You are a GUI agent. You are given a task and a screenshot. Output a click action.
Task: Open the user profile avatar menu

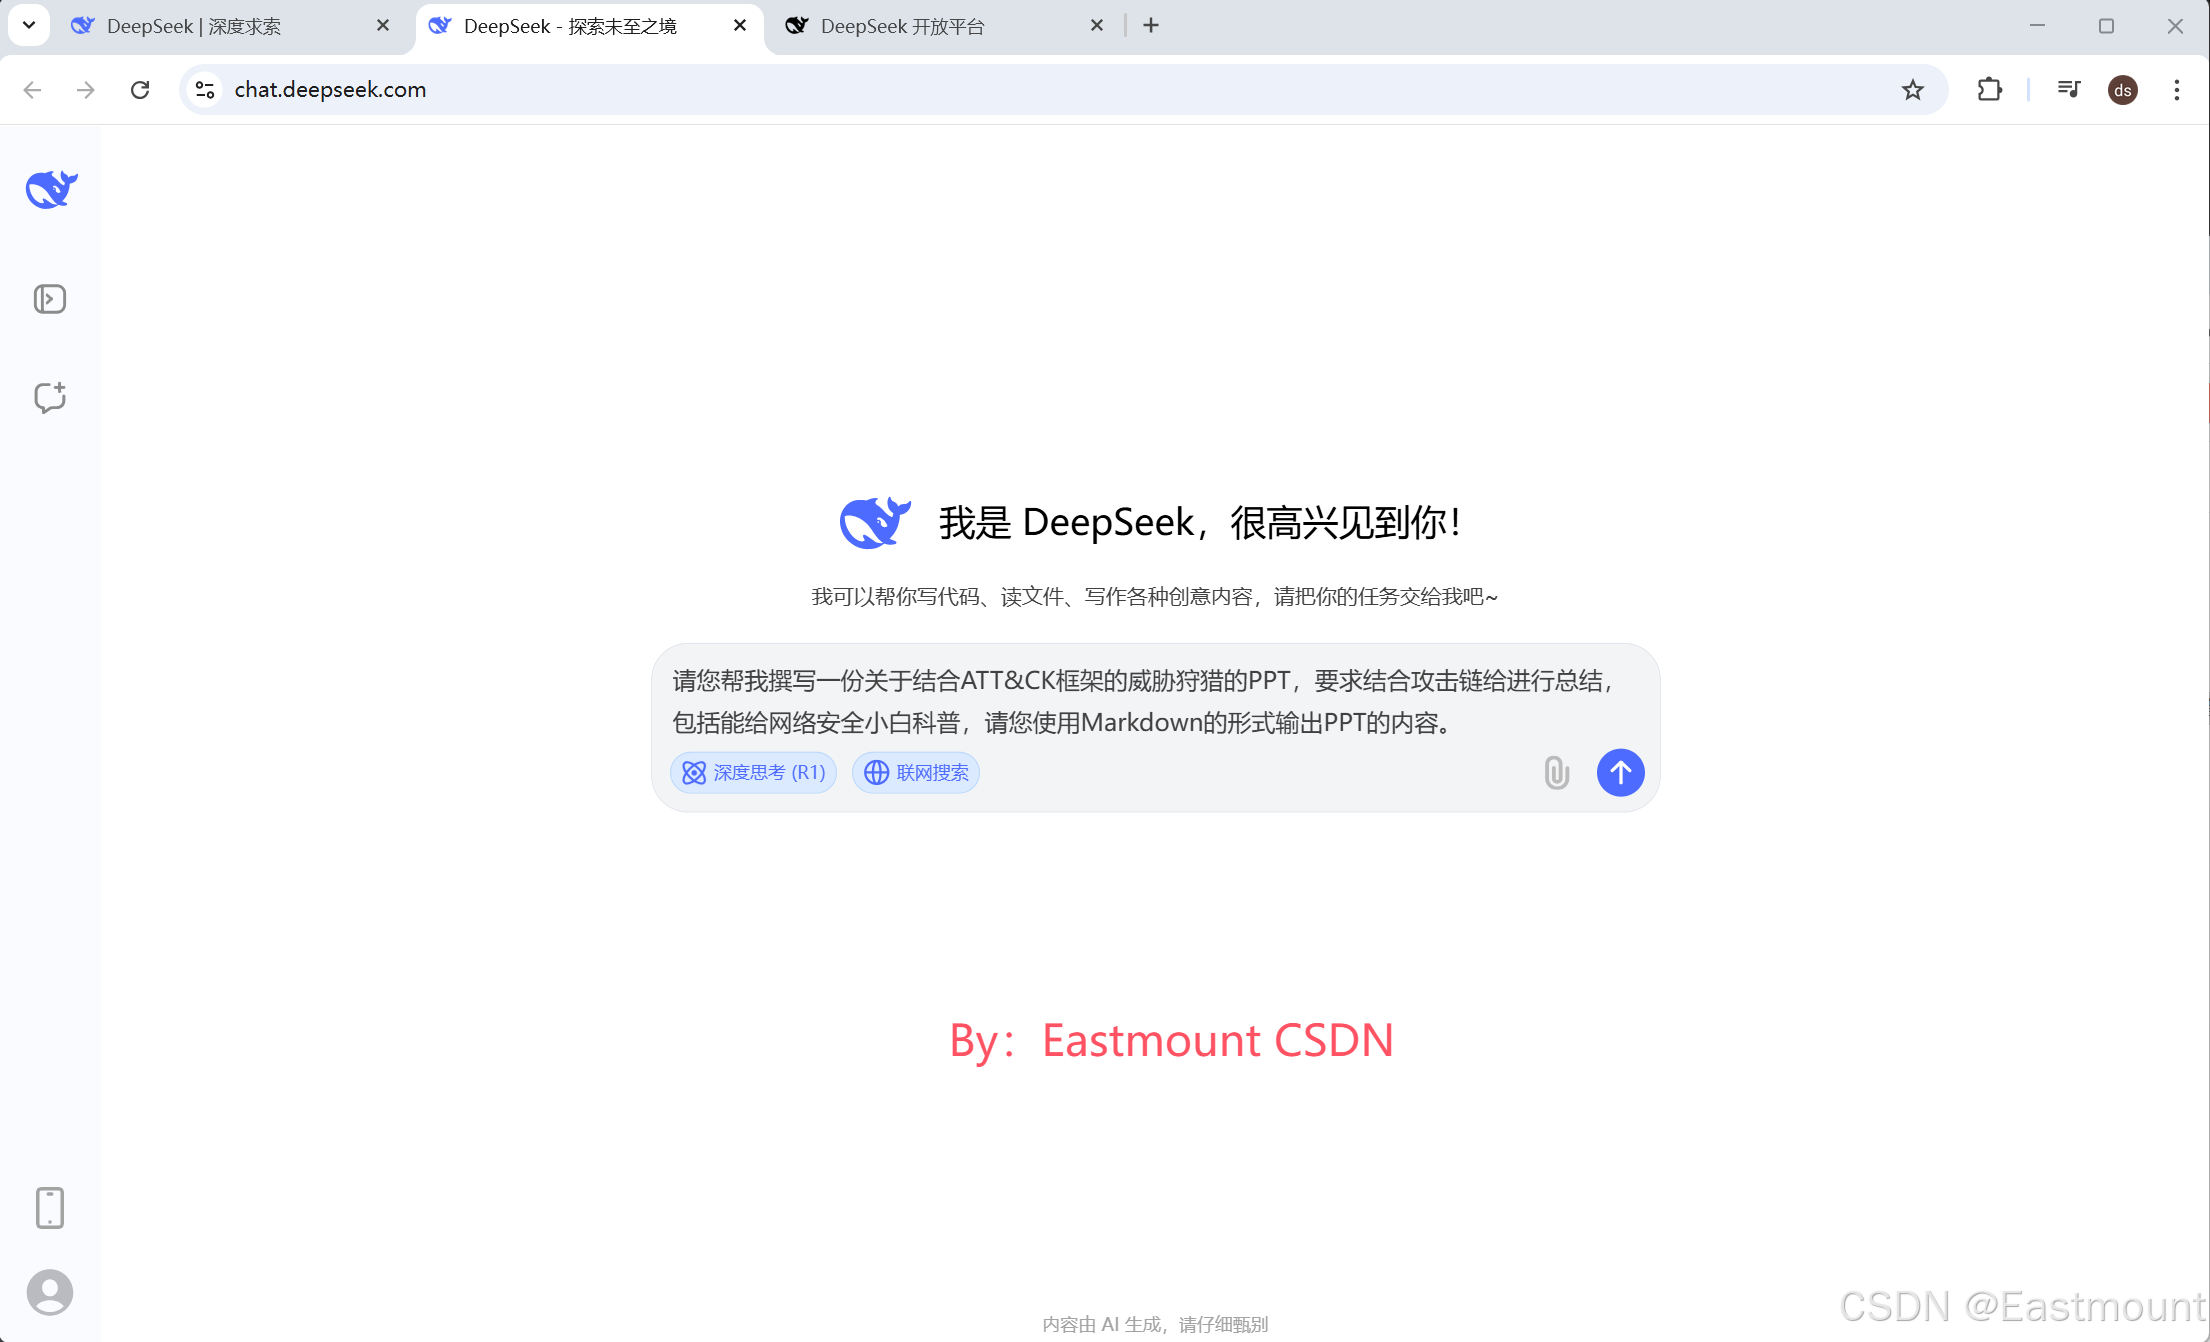point(50,1293)
